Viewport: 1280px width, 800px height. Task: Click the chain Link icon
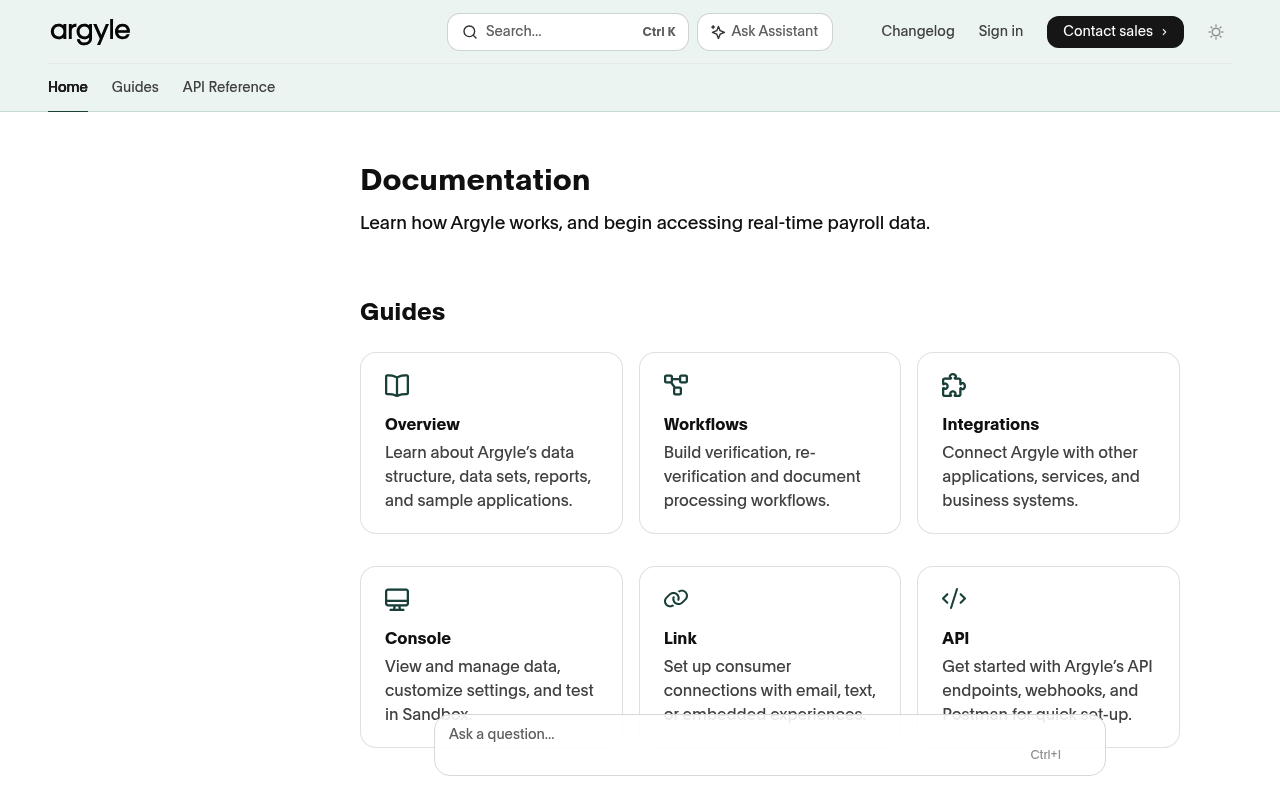tap(676, 599)
